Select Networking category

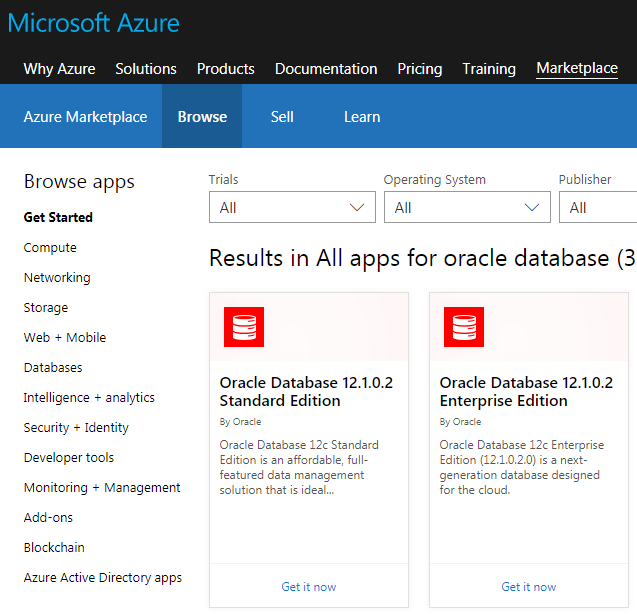pyautogui.click(x=57, y=278)
